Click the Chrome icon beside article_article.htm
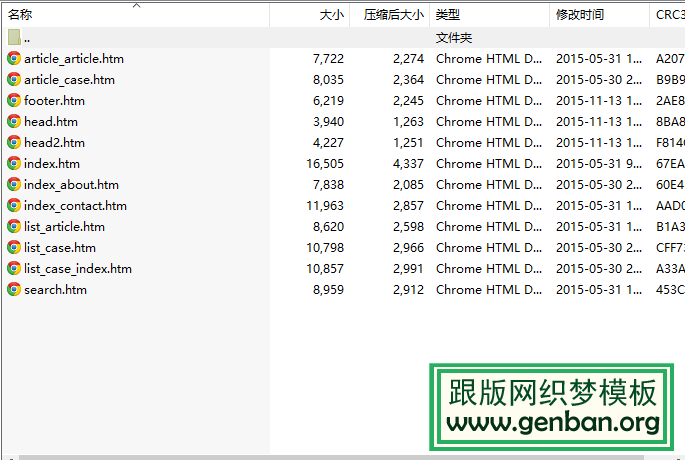The width and height of the screenshot is (685, 460). [14, 59]
